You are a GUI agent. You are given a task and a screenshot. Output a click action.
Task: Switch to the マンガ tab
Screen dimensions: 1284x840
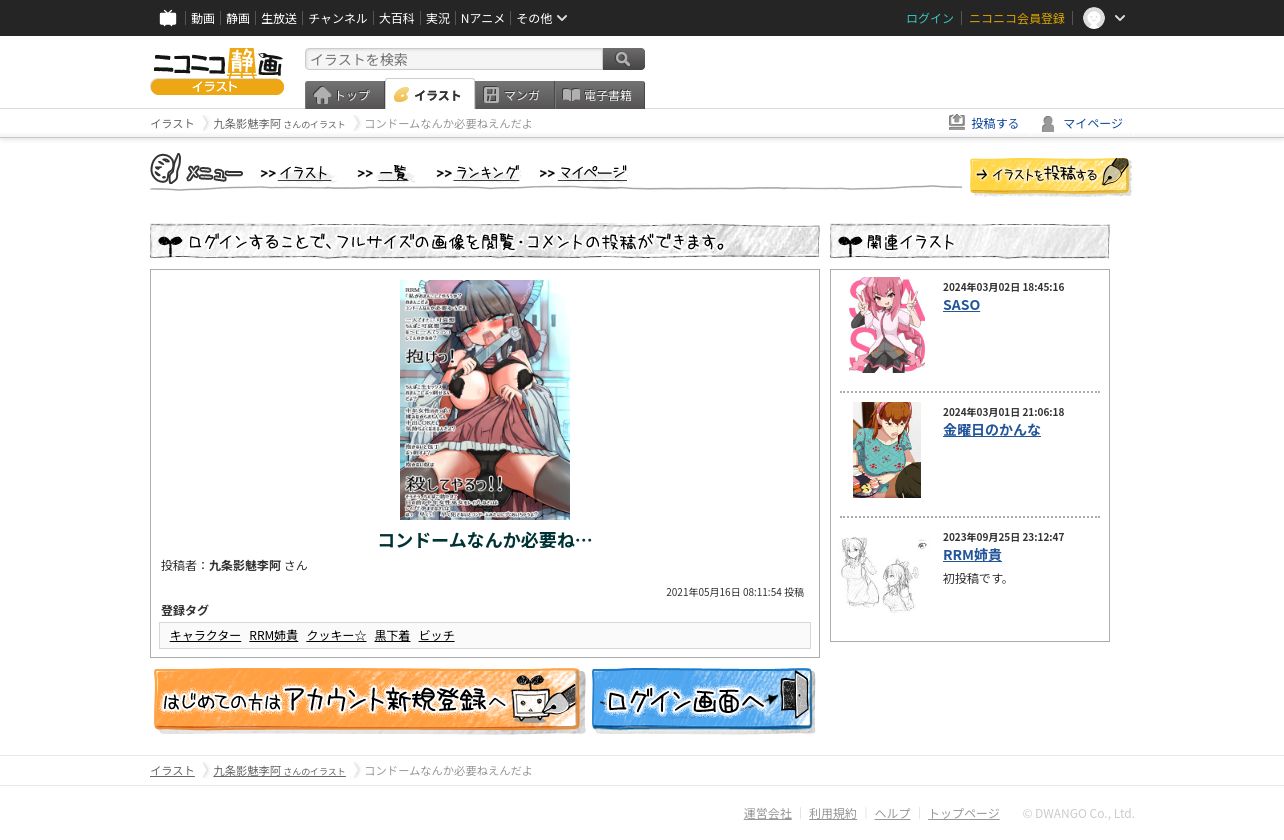click(x=514, y=95)
